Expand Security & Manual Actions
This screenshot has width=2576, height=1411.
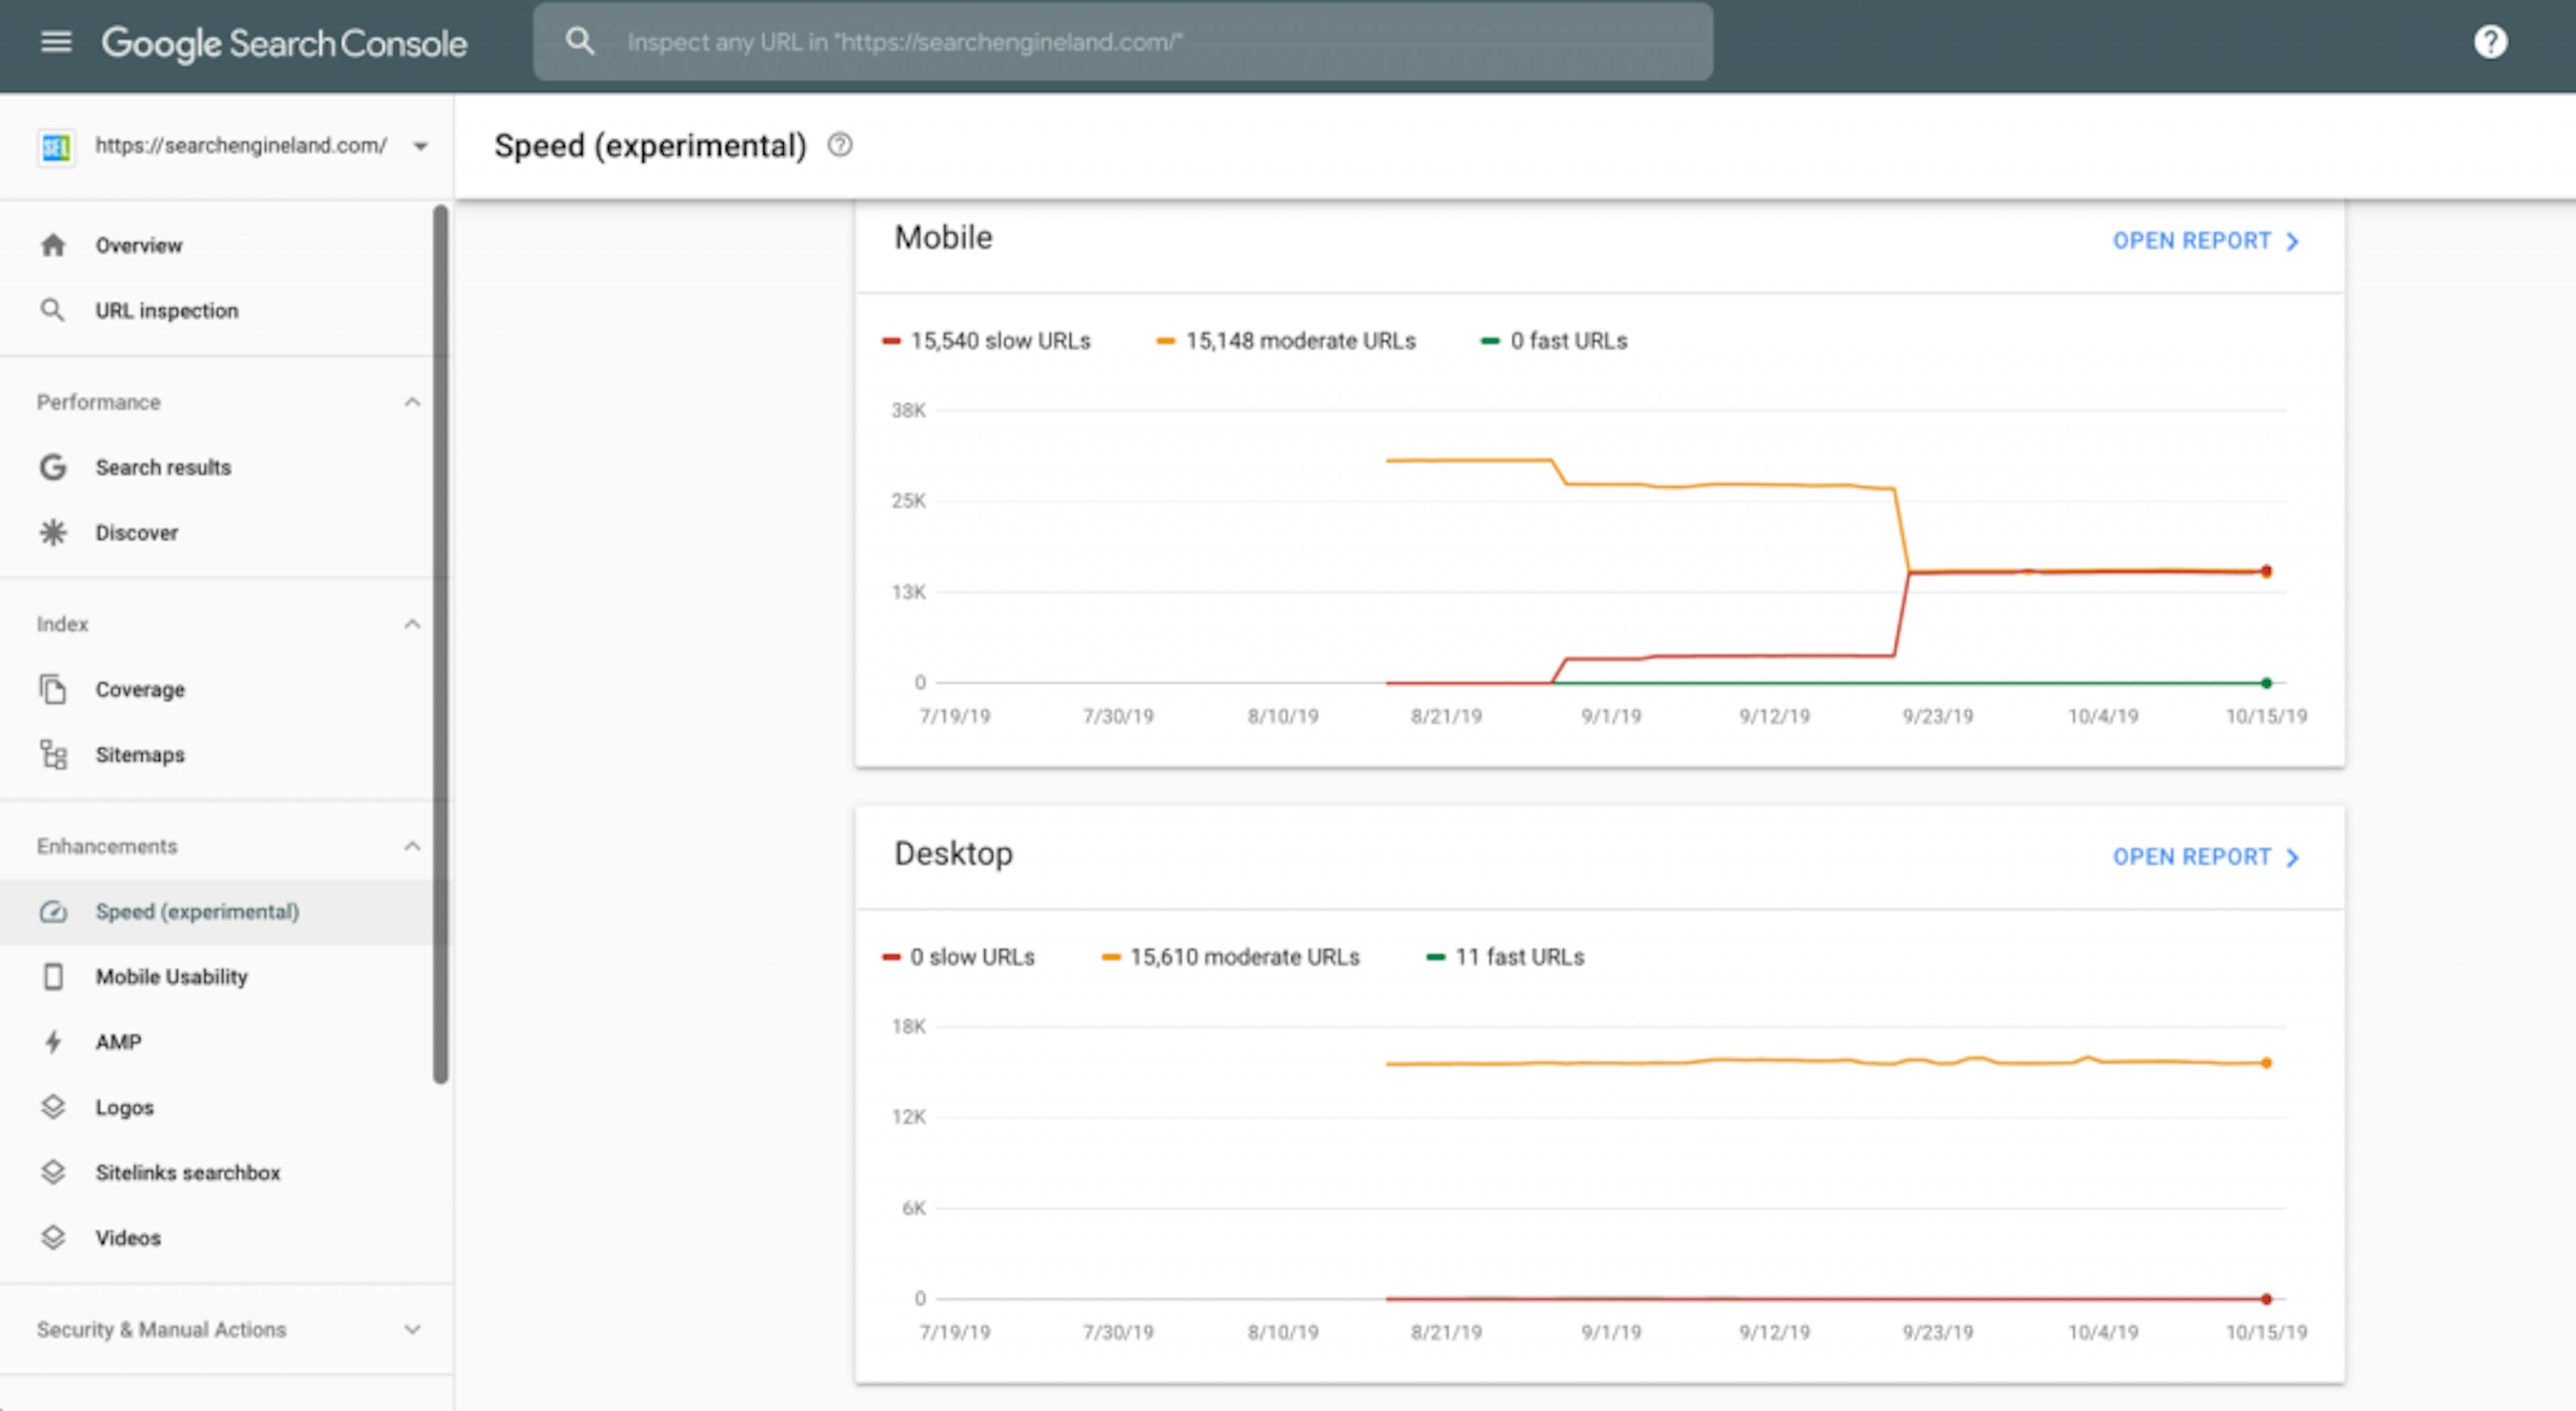(x=411, y=1330)
